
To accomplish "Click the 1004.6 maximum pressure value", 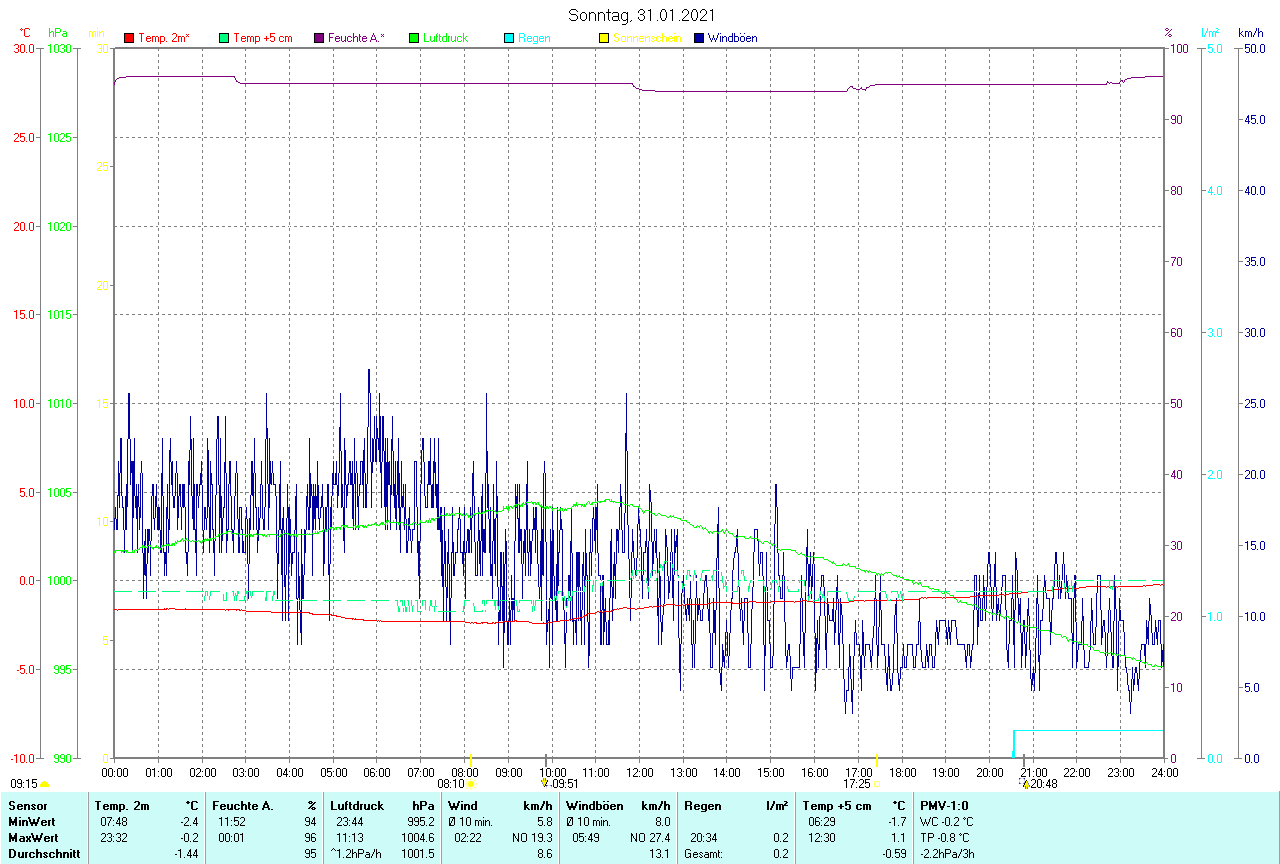I will point(418,838).
